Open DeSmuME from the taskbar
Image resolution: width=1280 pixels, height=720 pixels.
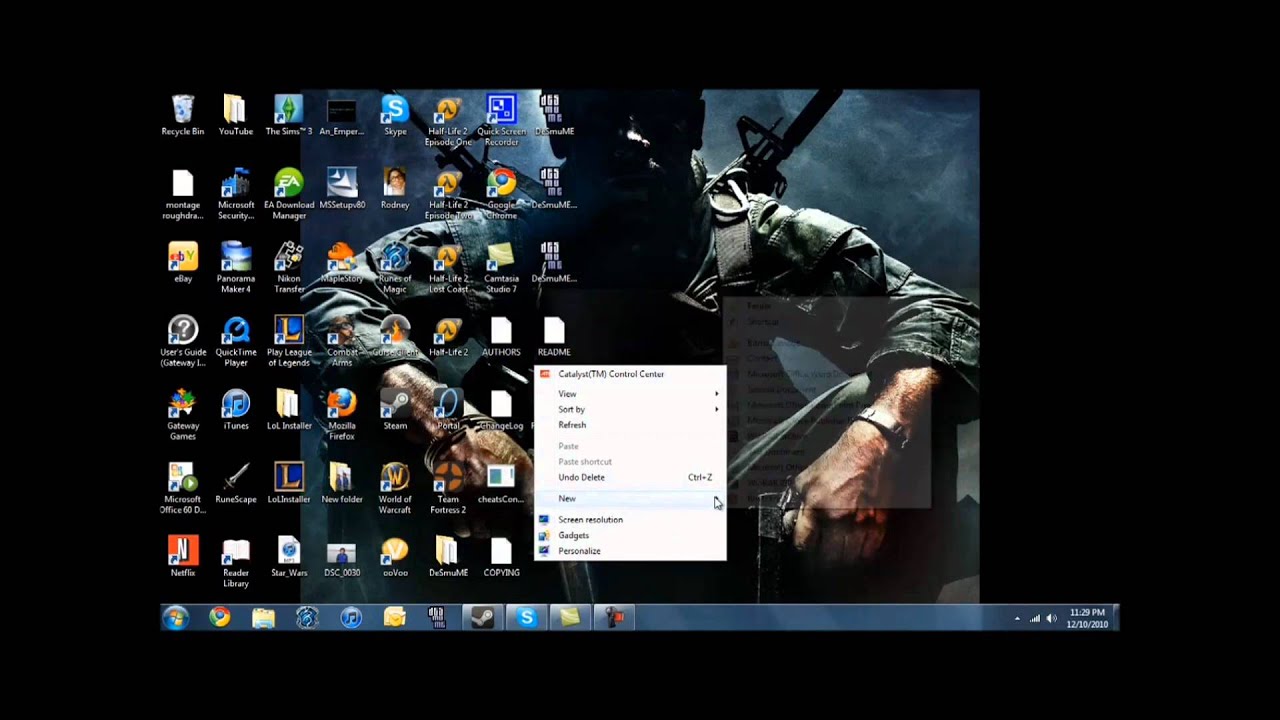click(x=438, y=618)
